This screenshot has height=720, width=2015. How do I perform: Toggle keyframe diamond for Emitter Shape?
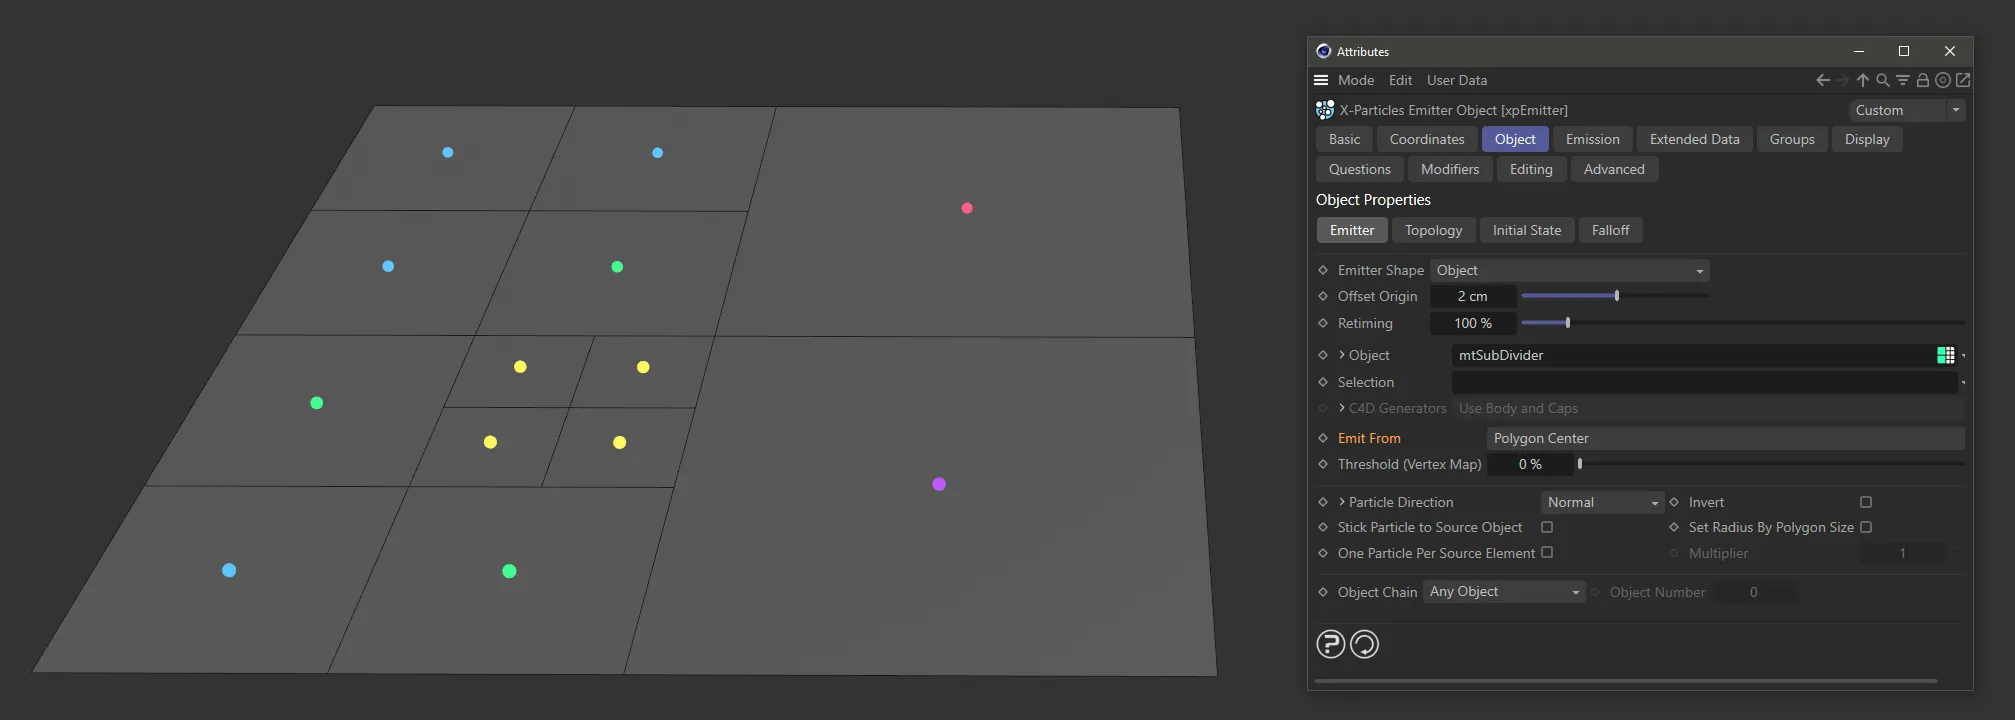[1323, 270]
